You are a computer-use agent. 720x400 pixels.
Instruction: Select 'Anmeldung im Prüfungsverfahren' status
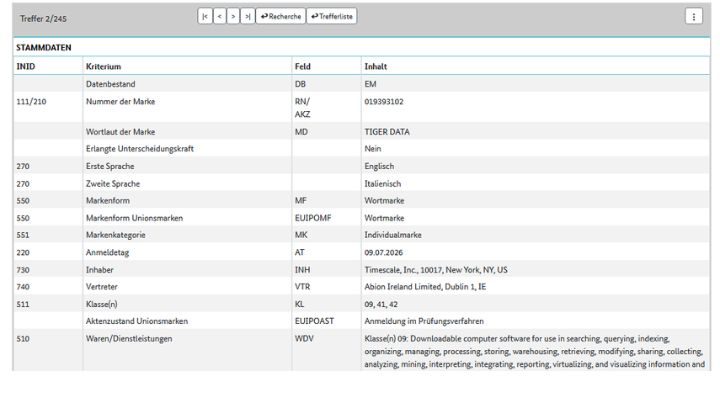point(424,321)
